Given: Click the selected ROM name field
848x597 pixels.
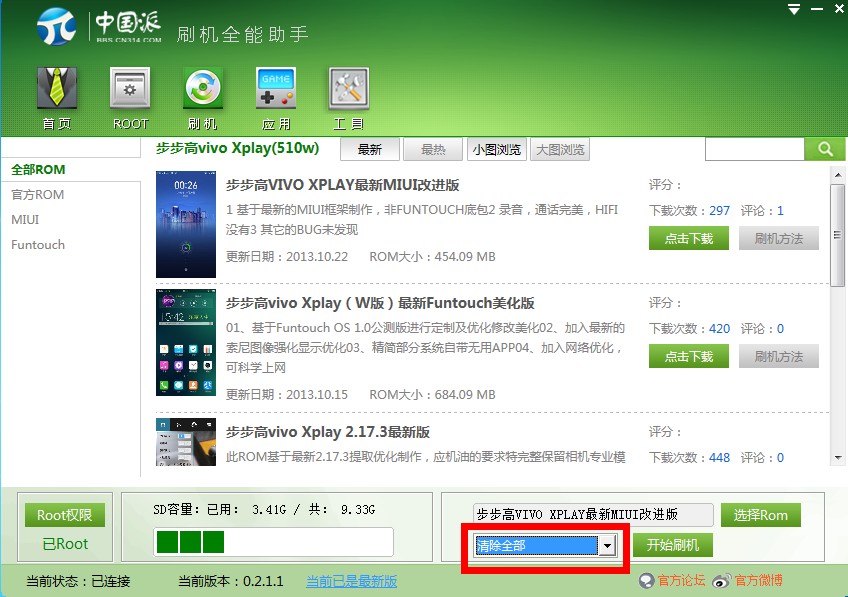Looking at the screenshot, I should coord(593,514).
